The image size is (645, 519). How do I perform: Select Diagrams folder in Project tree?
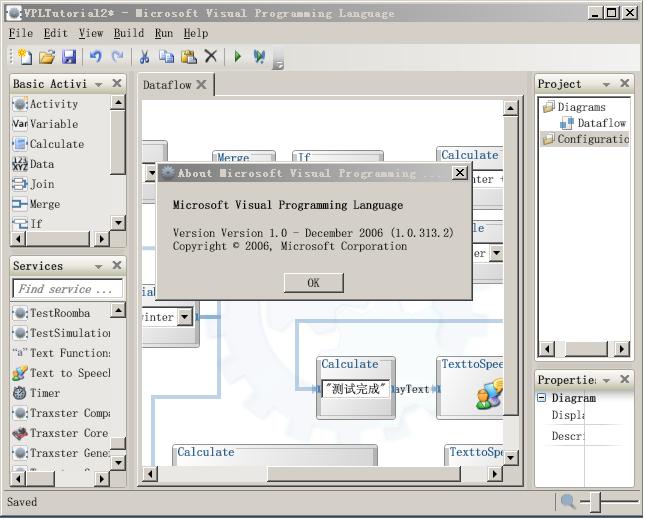(575, 107)
